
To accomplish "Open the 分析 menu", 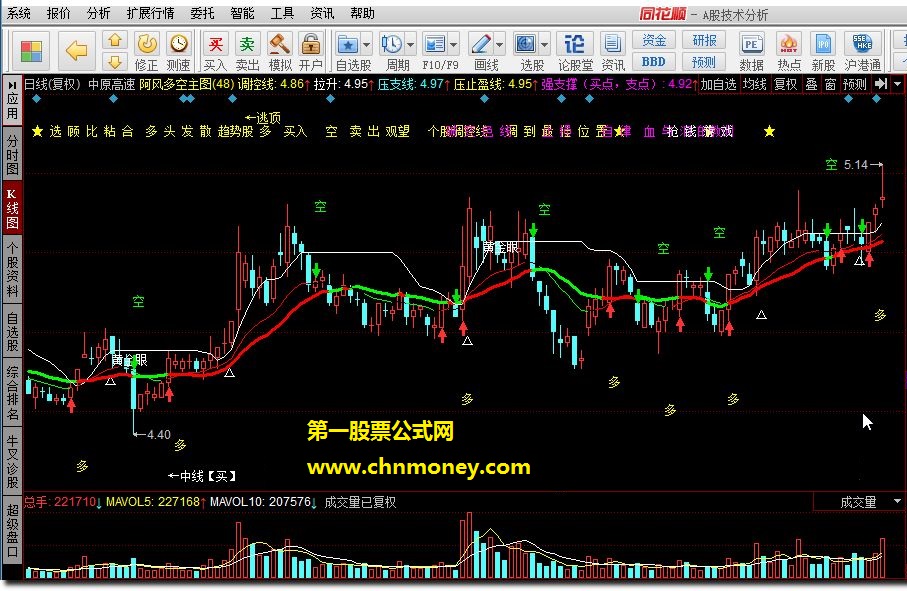I will pos(98,13).
